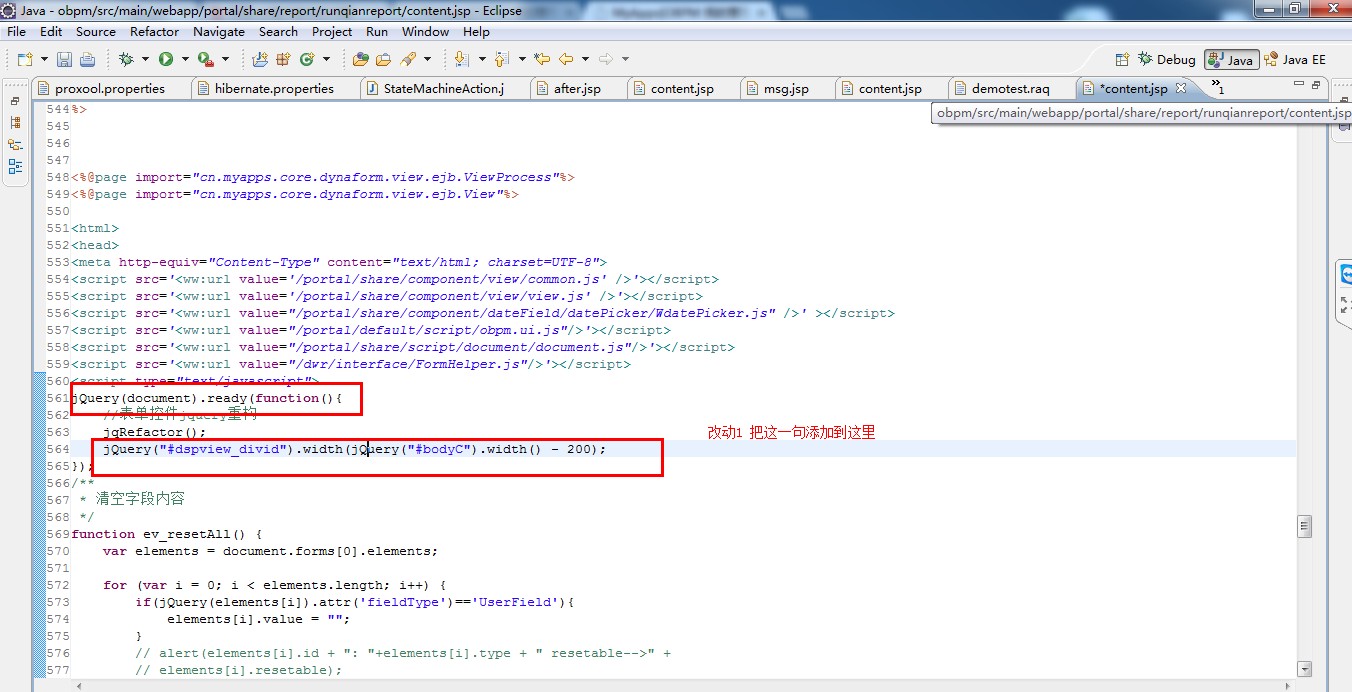
Task: Click the Run External Tools icon
Action: click(x=206, y=59)
